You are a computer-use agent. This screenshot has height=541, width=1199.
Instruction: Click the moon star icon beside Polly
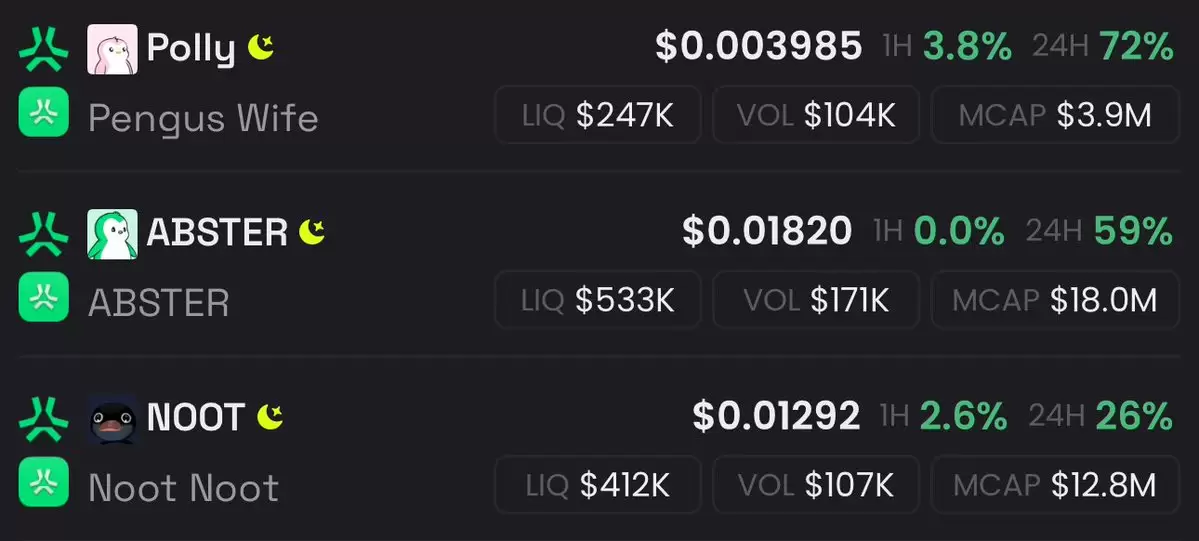pyautogui.click(x=261, y=48)
